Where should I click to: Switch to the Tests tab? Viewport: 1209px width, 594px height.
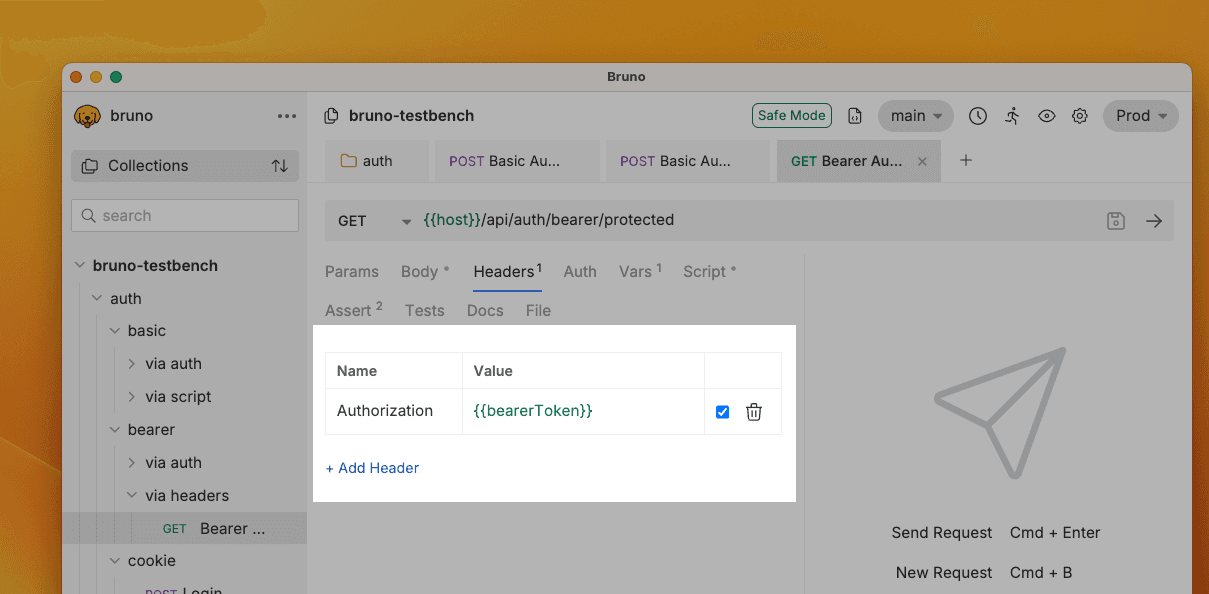(424, 311)
